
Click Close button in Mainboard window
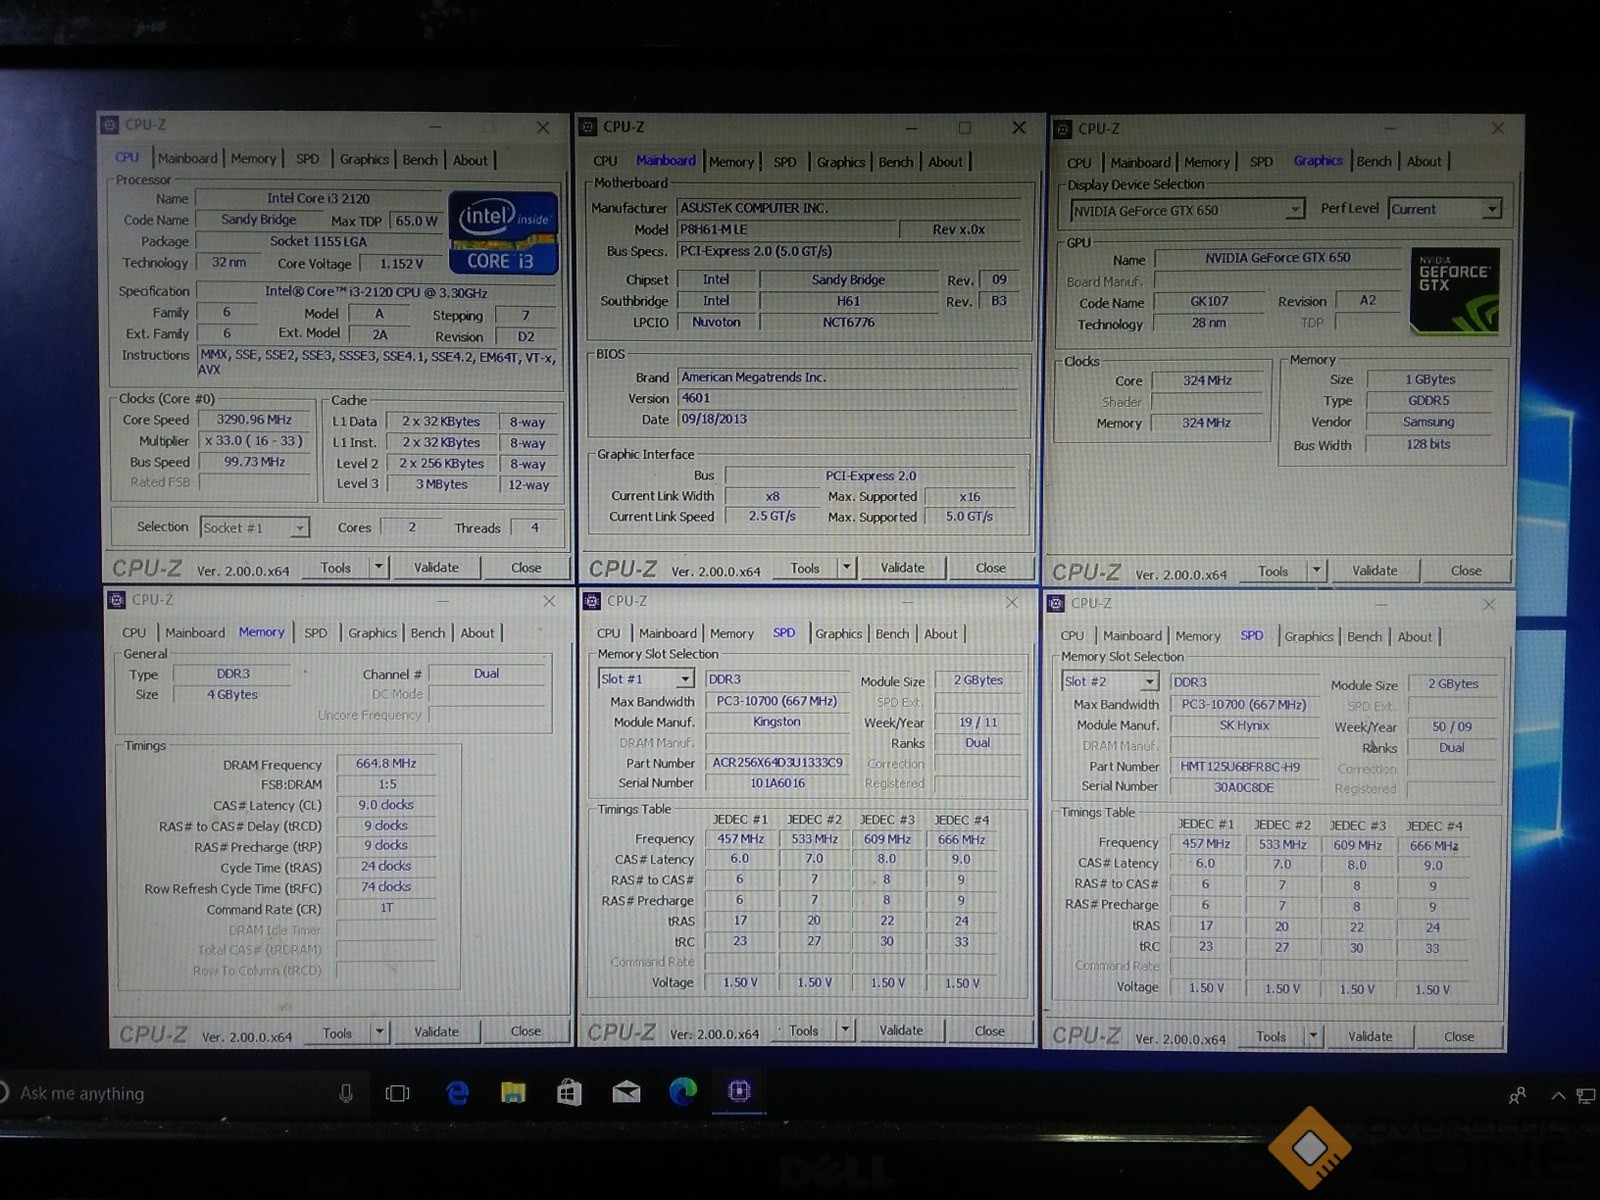point(990,568)
